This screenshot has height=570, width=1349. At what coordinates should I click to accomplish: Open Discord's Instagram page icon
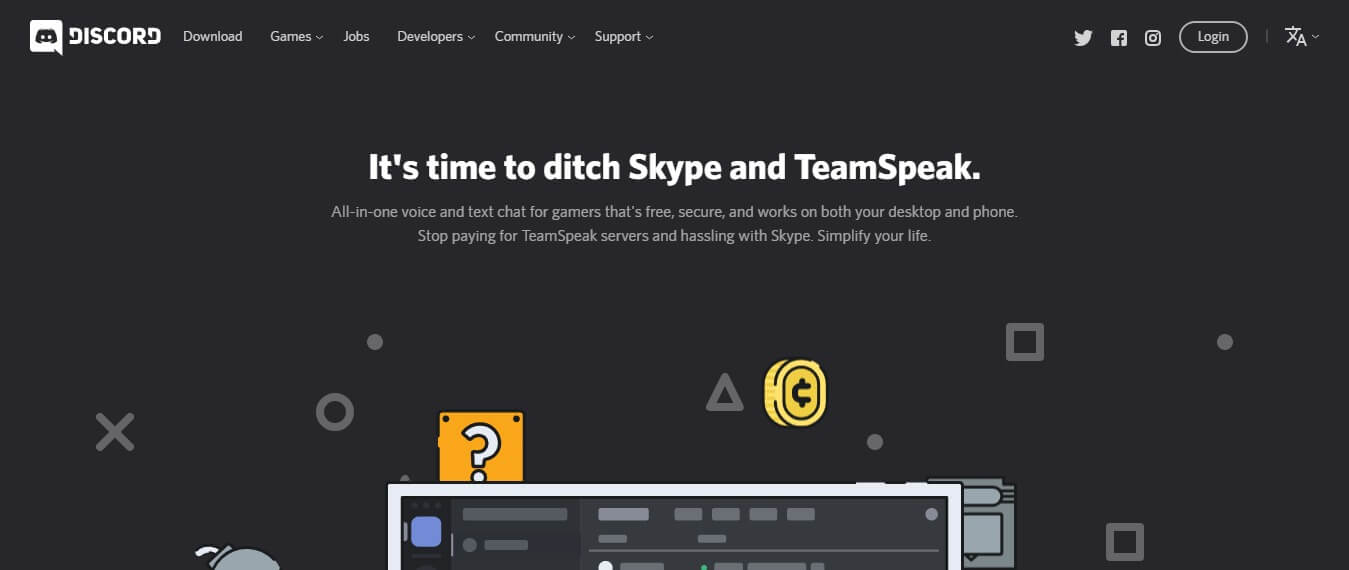[x=1153, y=38]
